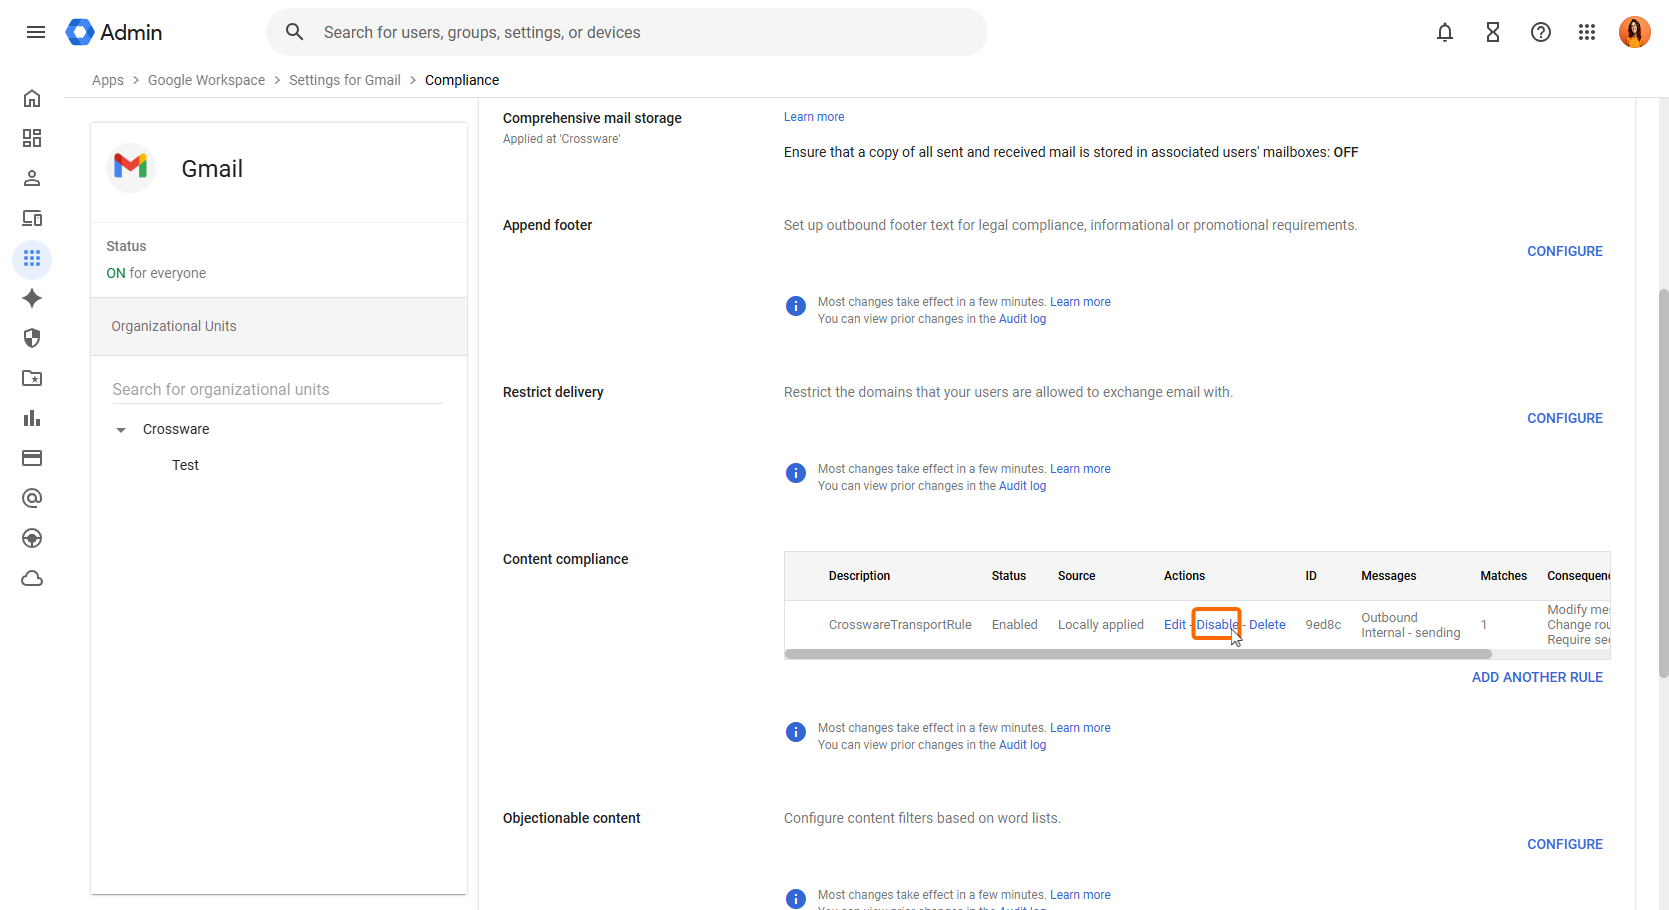Open the notifications bell
This screenshot has width=1669, height=910.
coord(1444,32)
